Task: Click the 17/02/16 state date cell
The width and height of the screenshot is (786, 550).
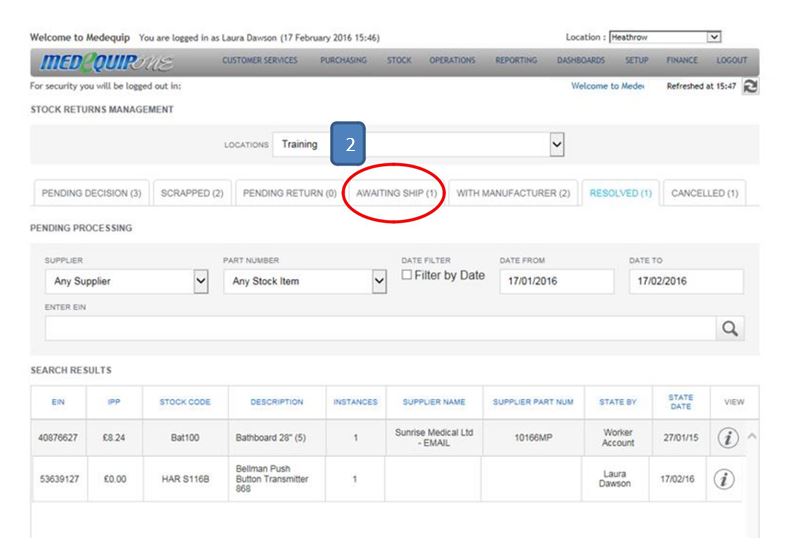Action: (677, 479)
